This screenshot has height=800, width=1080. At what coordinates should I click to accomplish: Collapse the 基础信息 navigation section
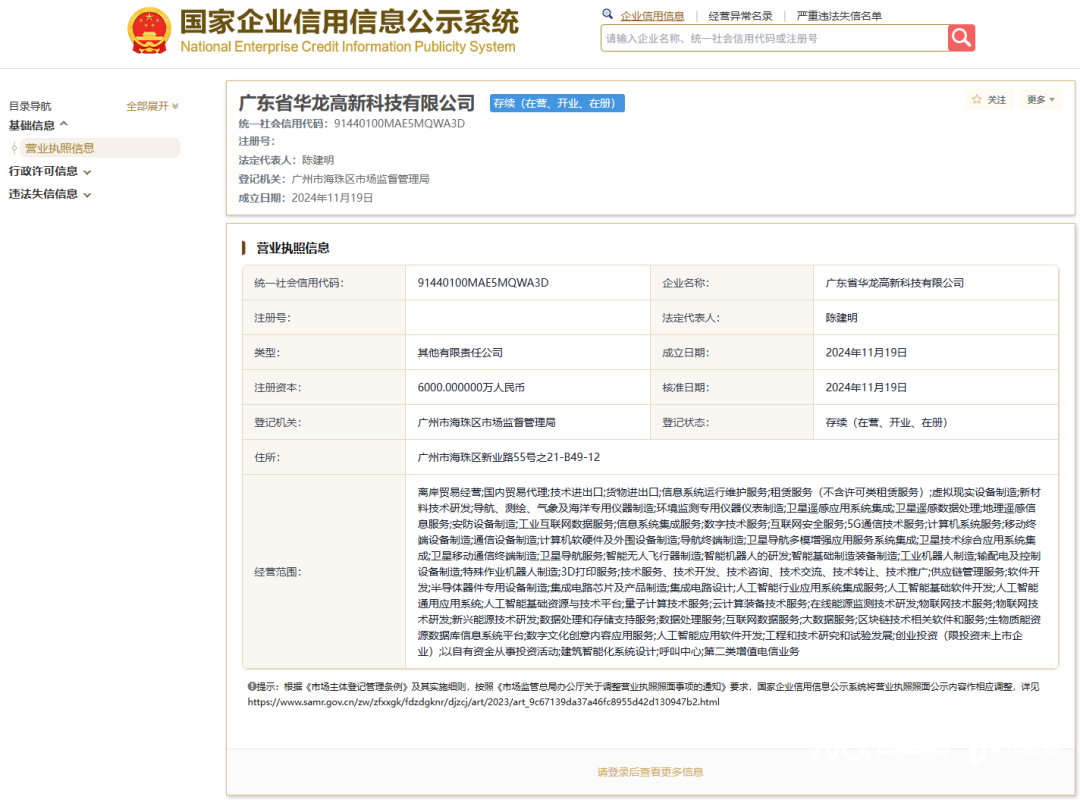38,125
